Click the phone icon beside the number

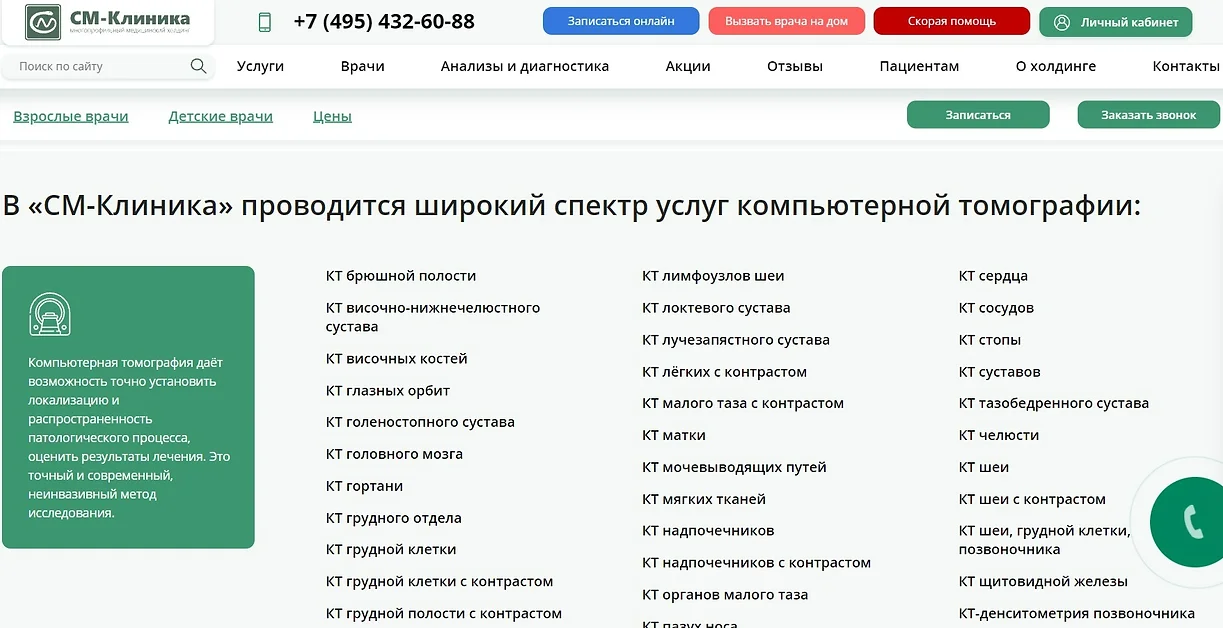tap(265, 22)
